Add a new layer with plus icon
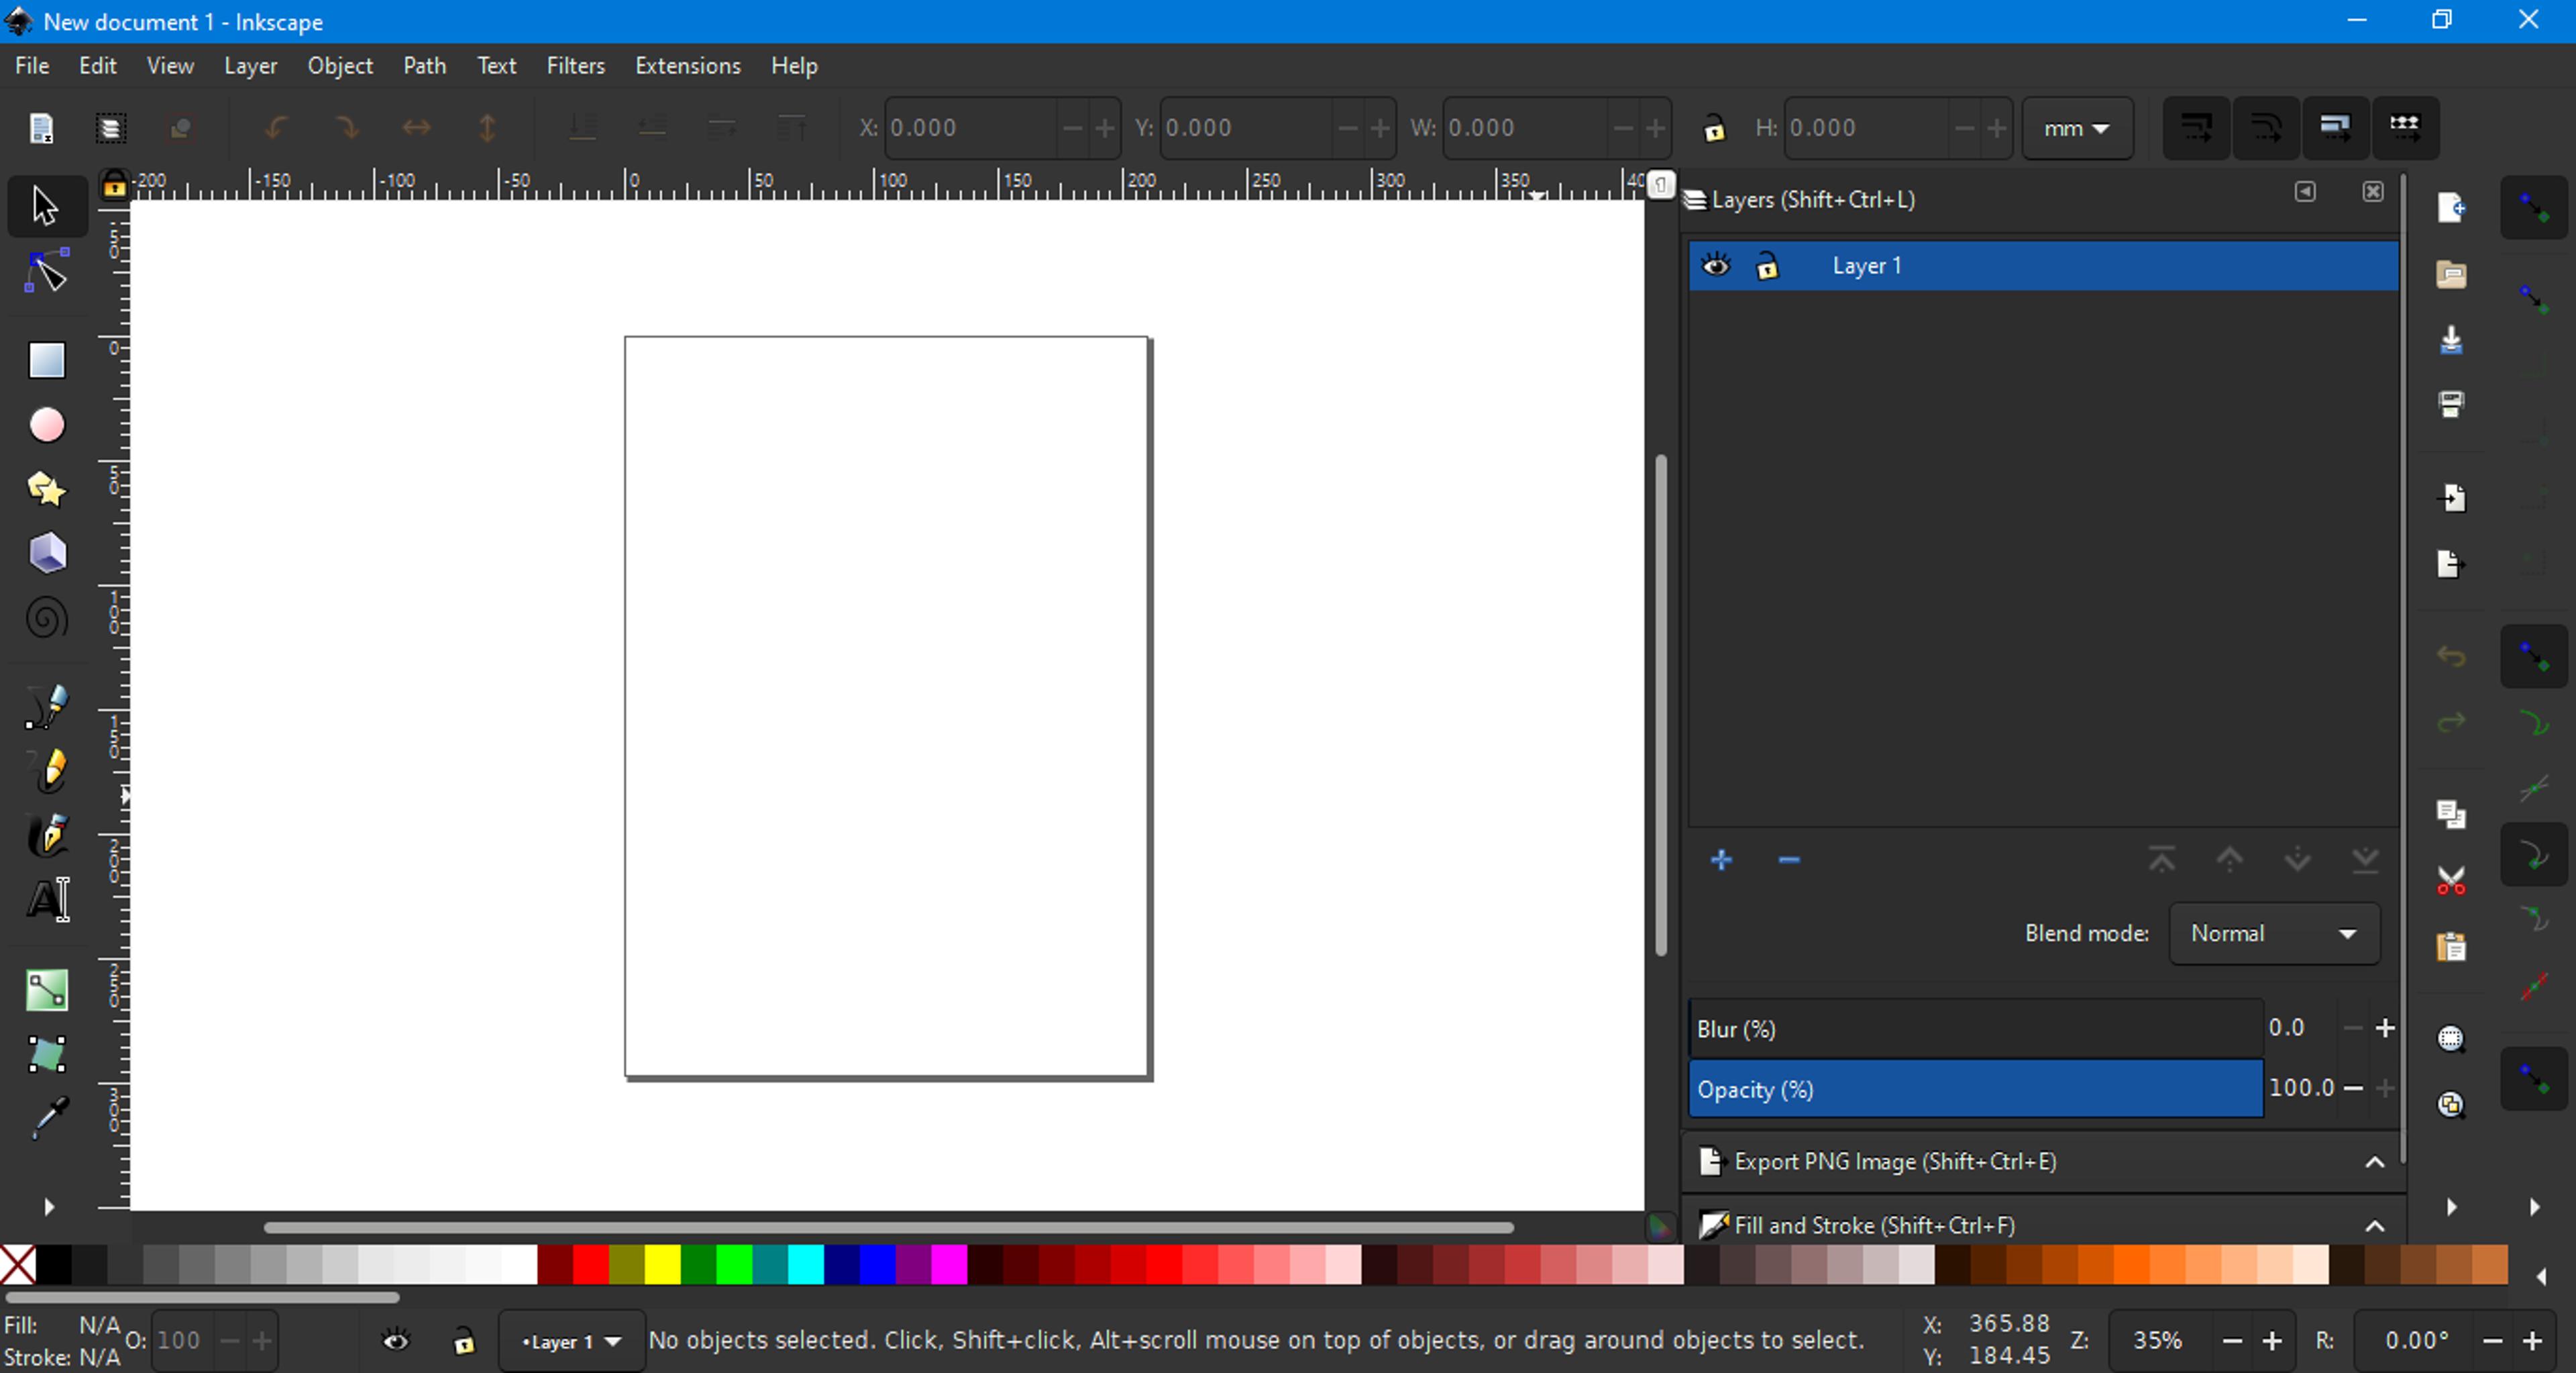This screenshot has height=1373, width=2576. click(1721, 860)
